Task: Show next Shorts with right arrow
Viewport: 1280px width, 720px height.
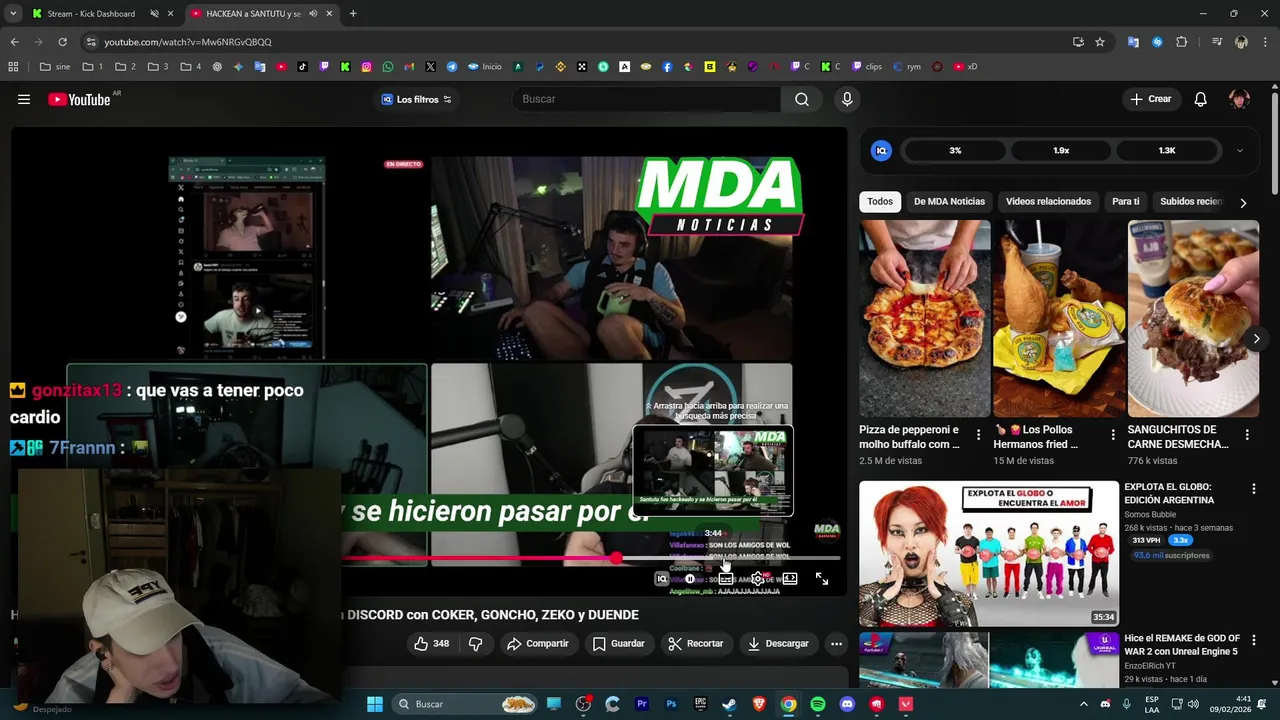Action: tap(1256, 339)
